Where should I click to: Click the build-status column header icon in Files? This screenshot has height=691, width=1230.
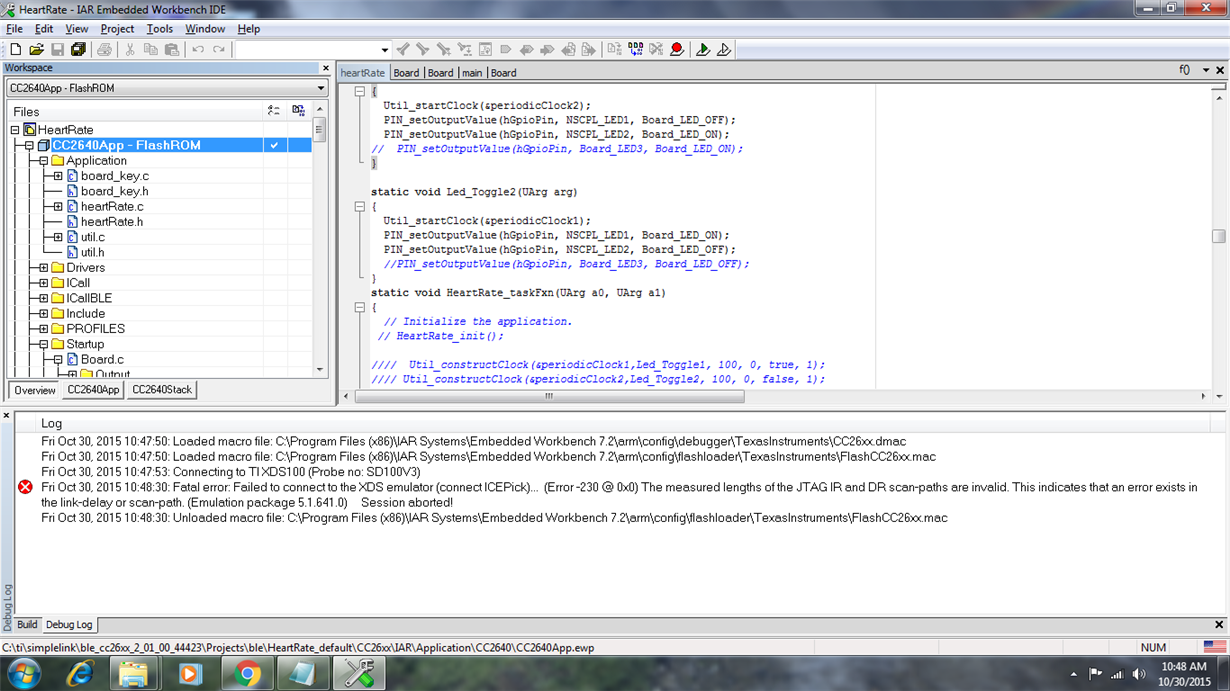(274, 111)
